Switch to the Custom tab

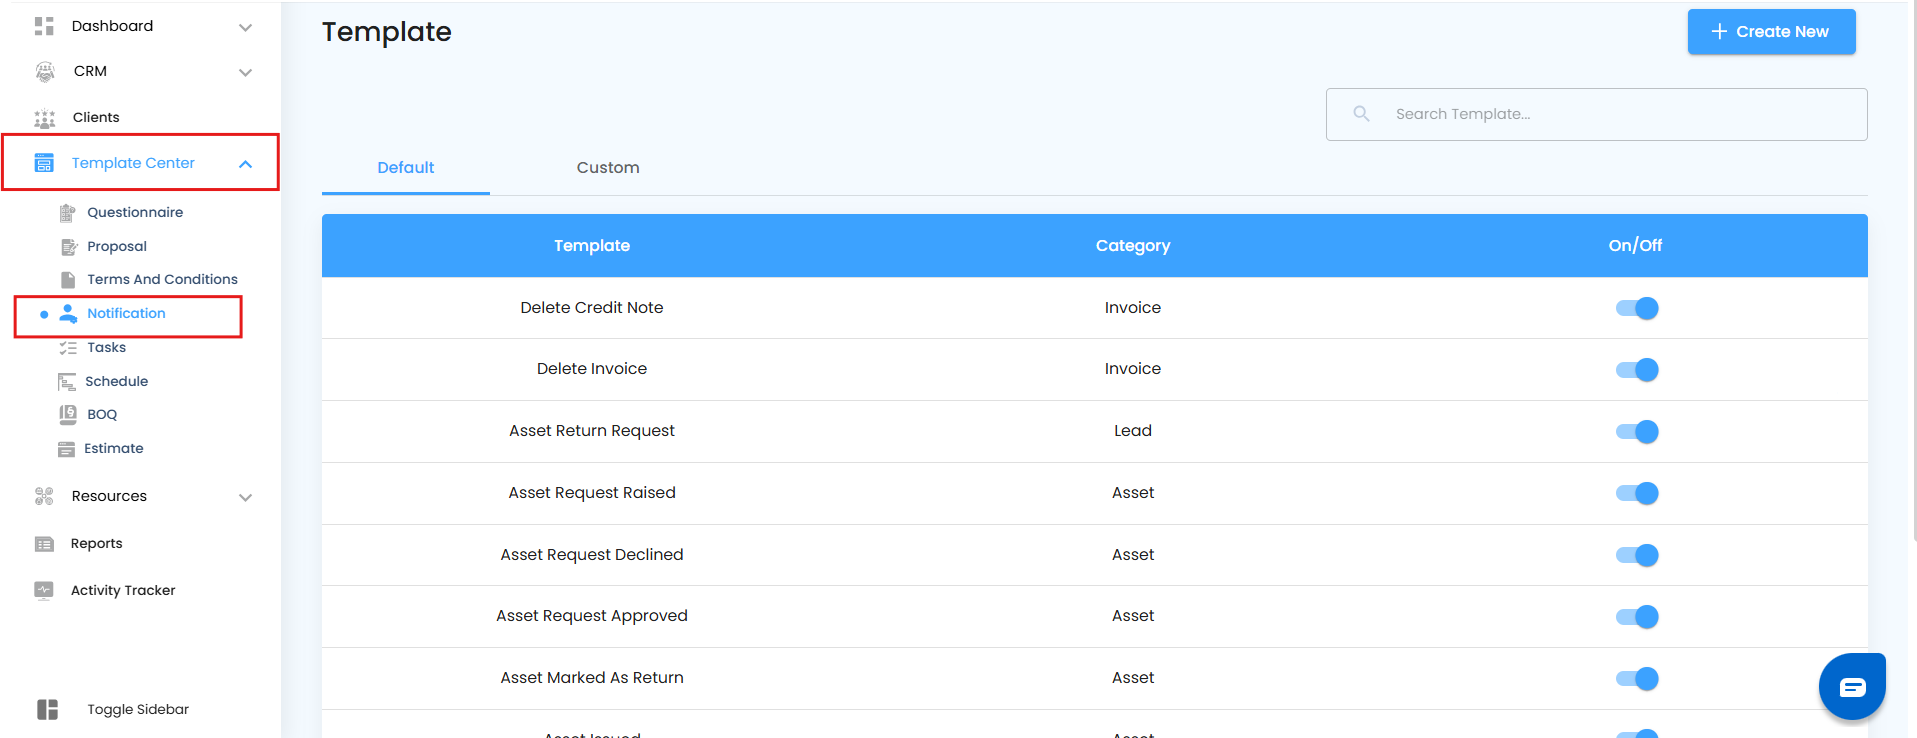point(608,168)
